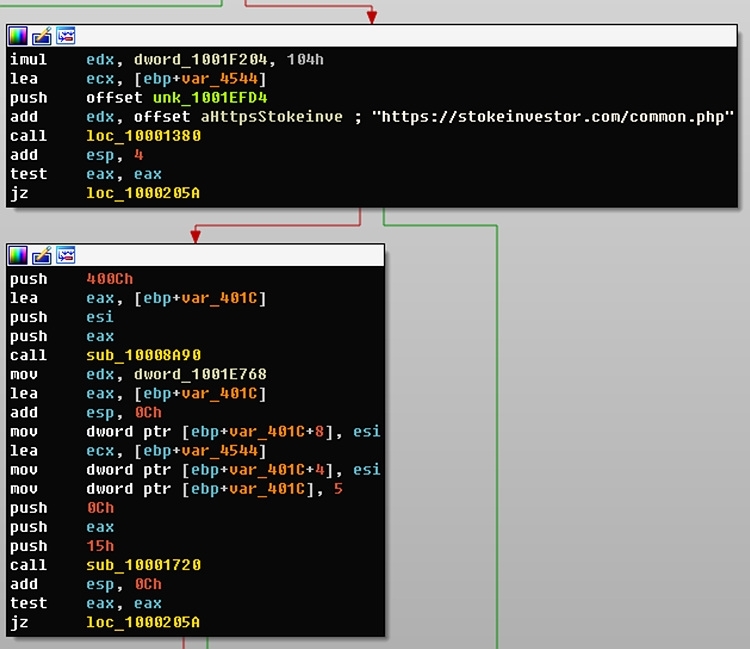
Task: Click the push 400Ch value
Action: (x=110, y=279)
